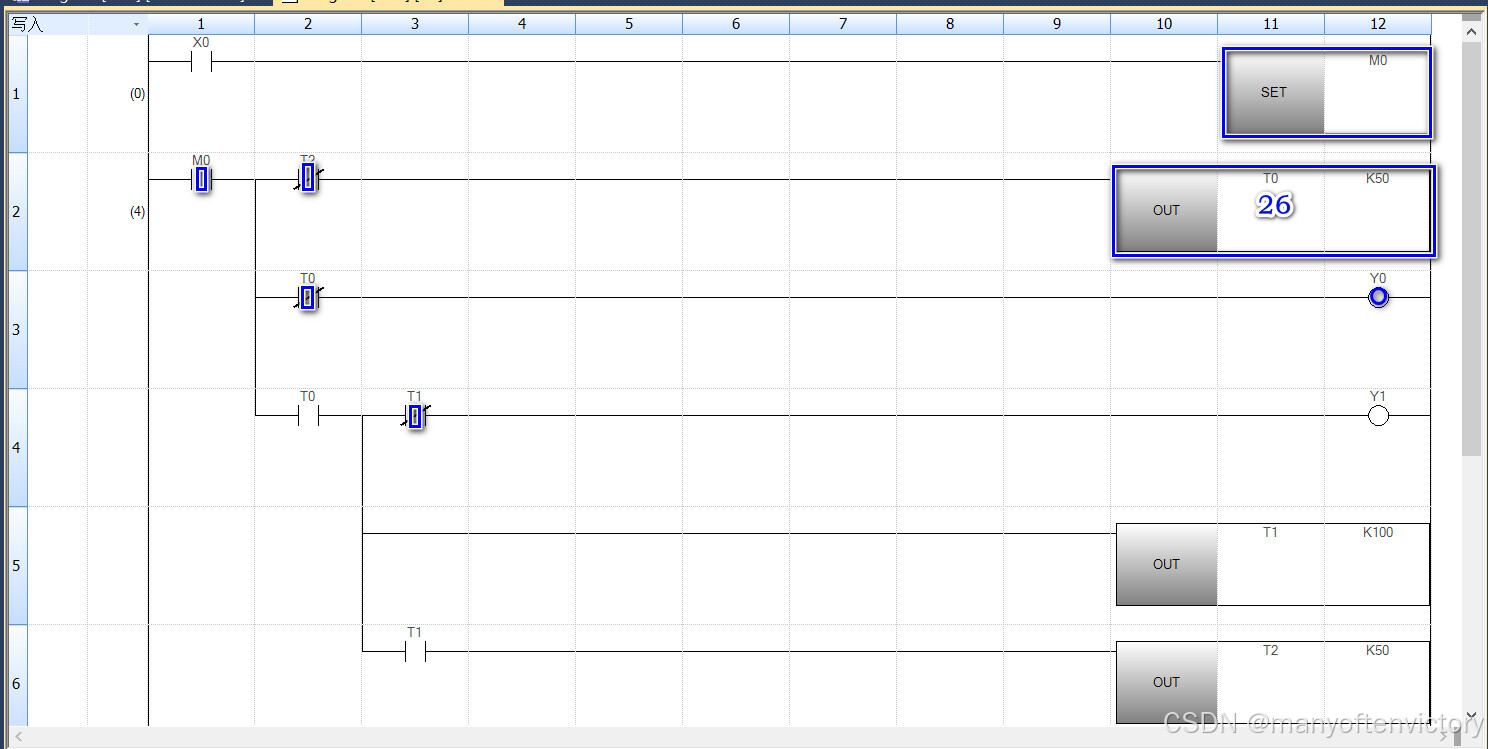Click the step number (4) label

pos(137,212)
